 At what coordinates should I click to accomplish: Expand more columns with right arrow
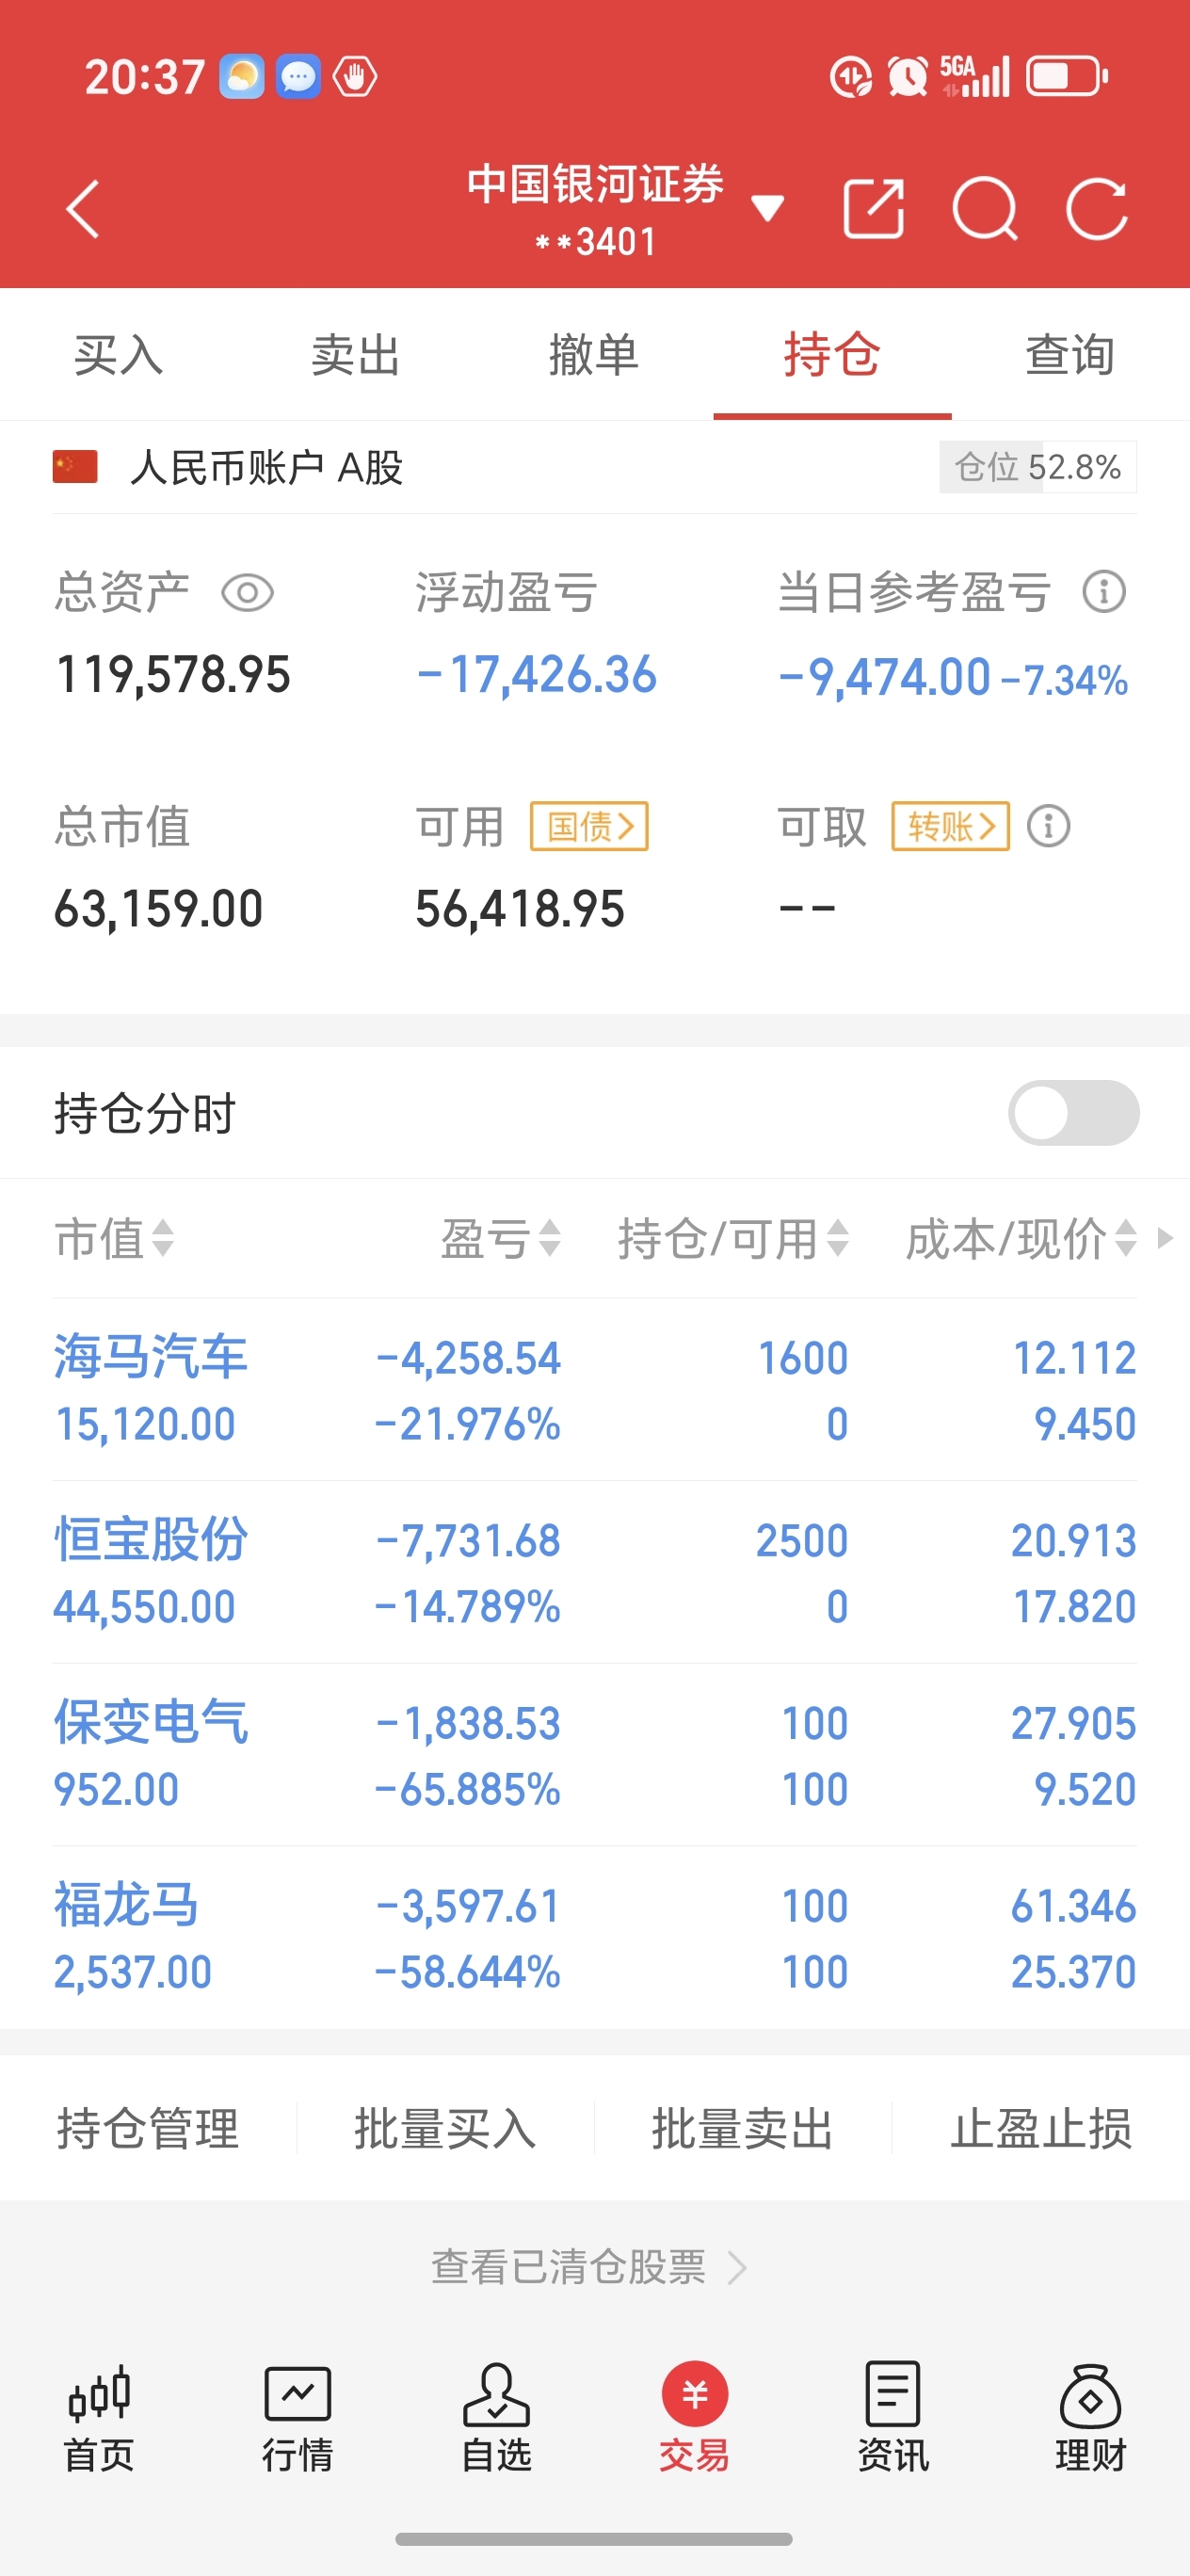tap(1165, 1239)
